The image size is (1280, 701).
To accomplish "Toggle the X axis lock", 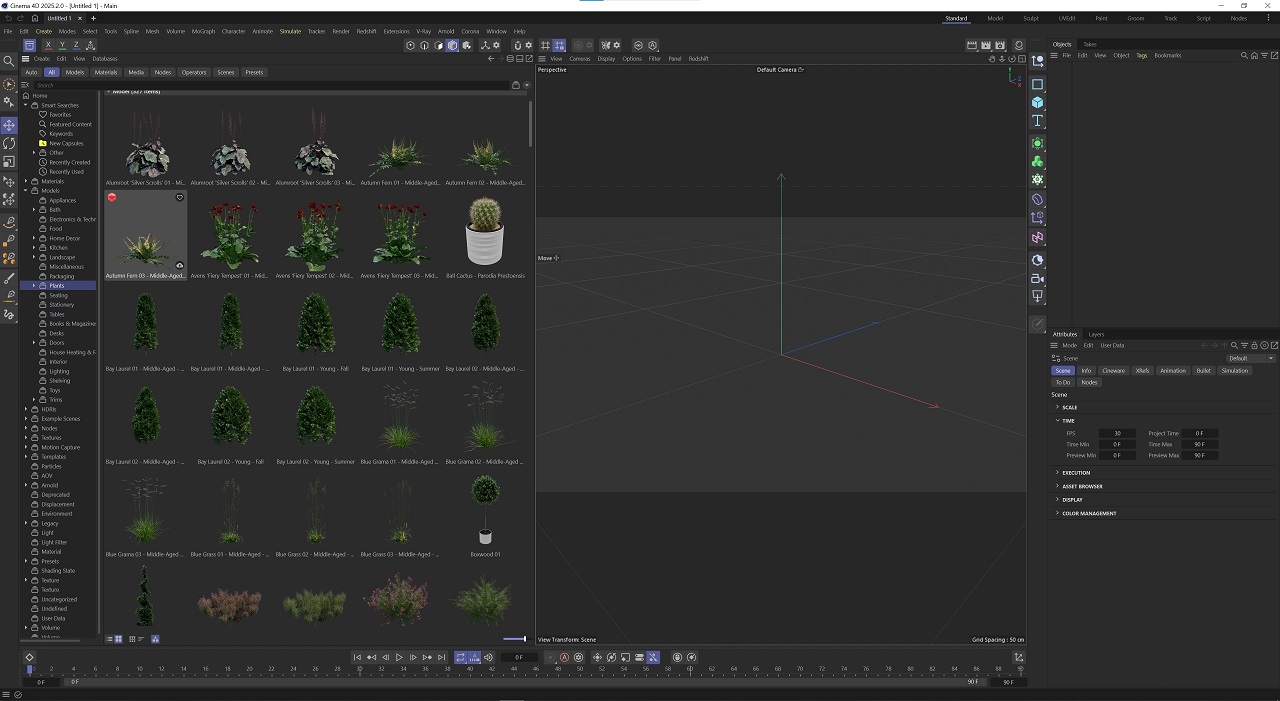I will tap(48, 45).
